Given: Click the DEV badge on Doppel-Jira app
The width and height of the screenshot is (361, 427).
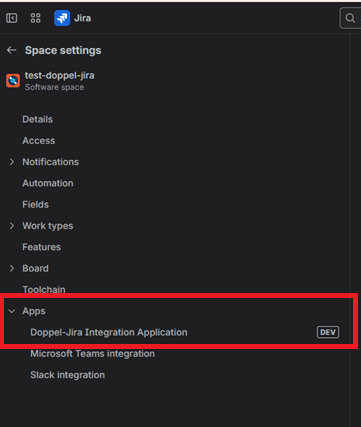Looking at the screenshot, I should pos(328,332).
